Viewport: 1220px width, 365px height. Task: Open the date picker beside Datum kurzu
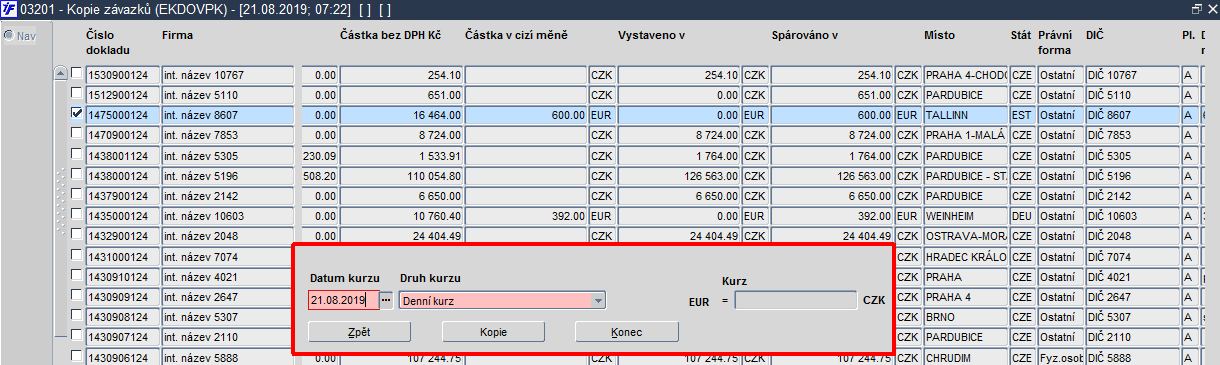387,299
